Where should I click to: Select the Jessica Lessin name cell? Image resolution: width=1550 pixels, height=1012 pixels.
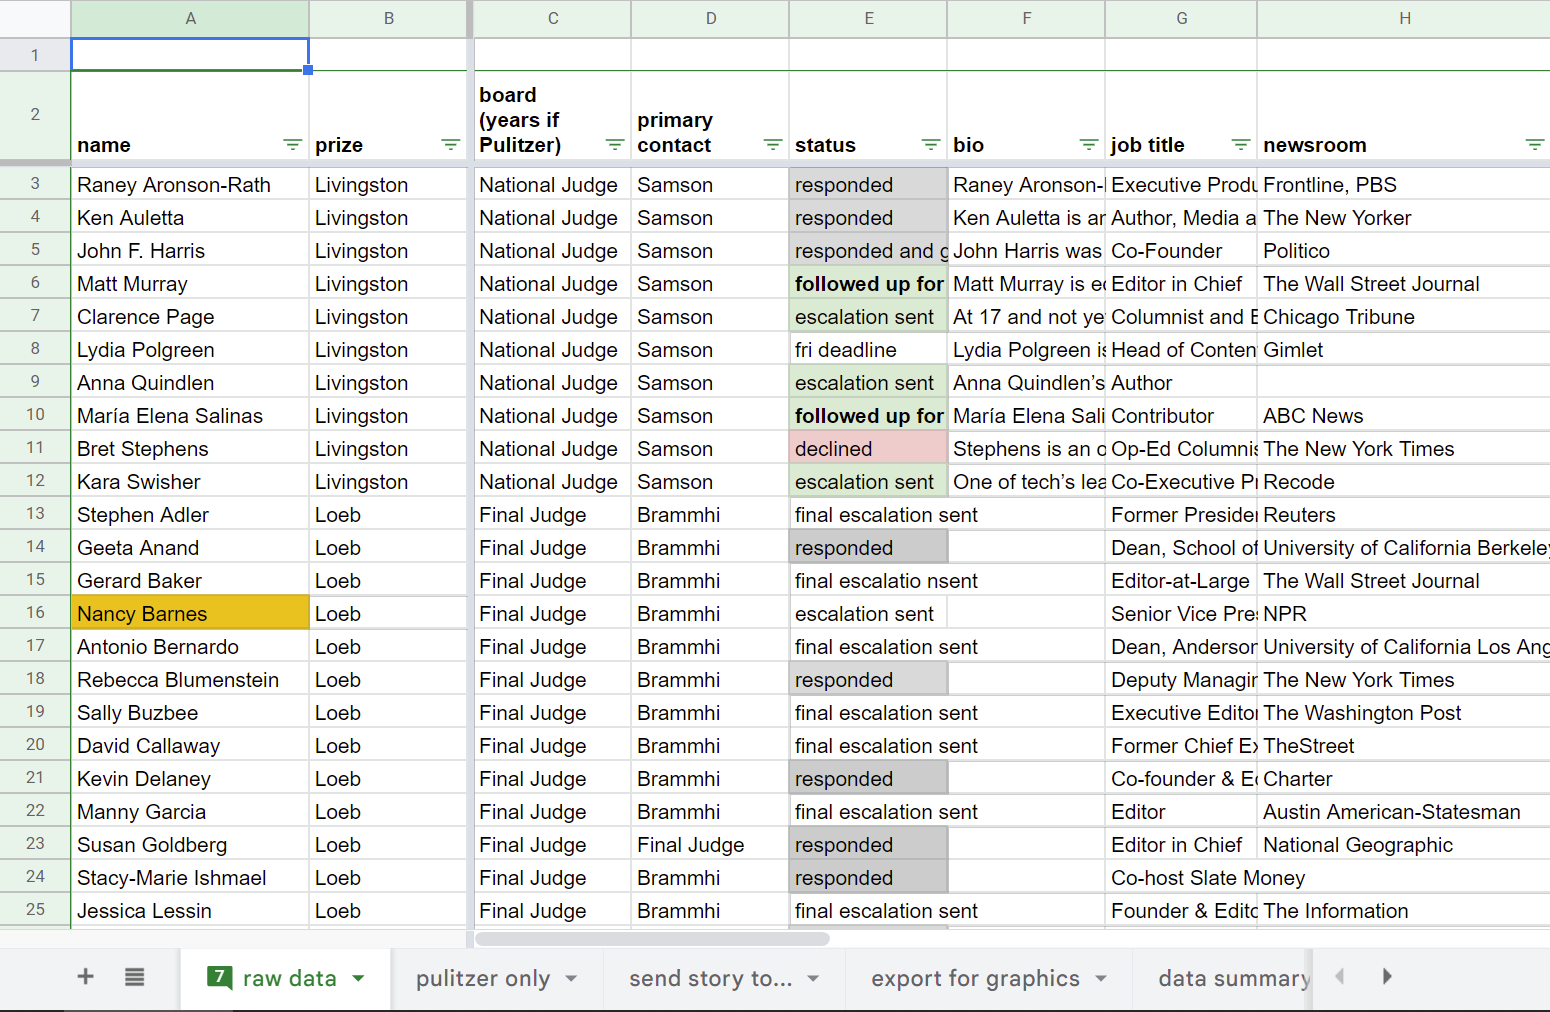[x=190, y=910]
